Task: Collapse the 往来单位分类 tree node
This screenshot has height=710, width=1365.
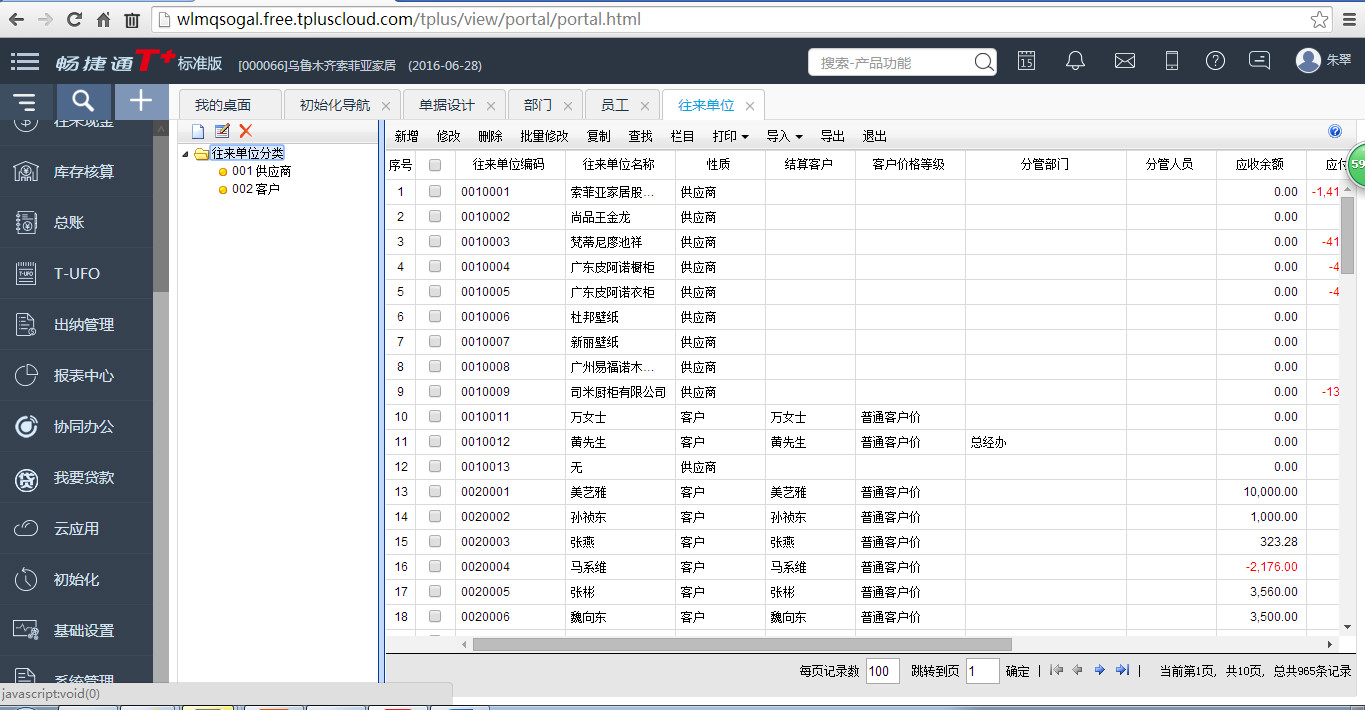Action: click(186, 154)
